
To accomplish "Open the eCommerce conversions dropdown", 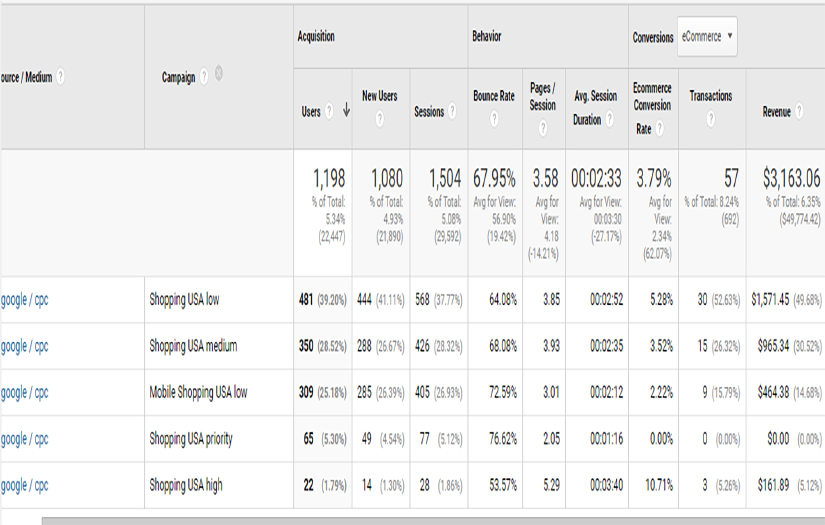I will (707, 37).
